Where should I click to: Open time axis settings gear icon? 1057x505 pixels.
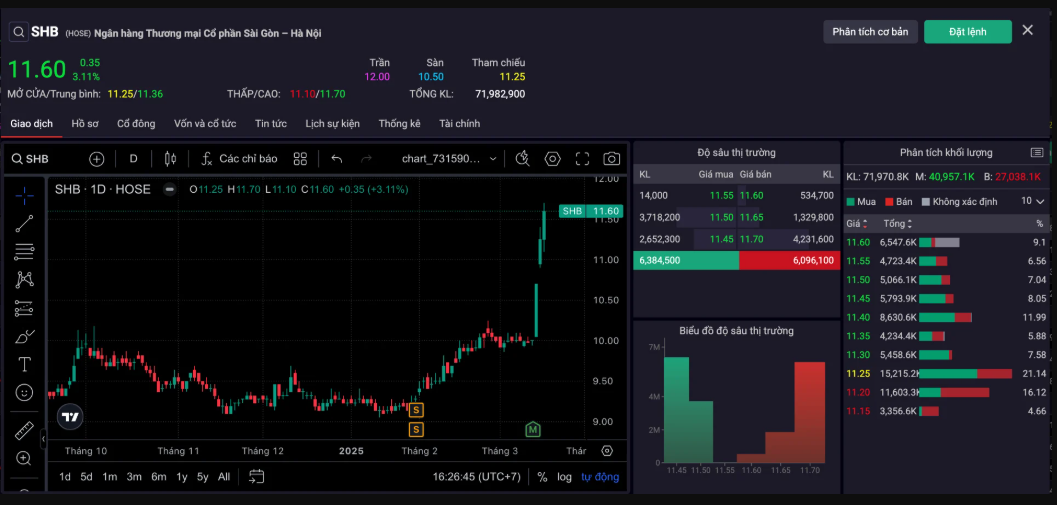pyautogui.click(x=607, y=451)
